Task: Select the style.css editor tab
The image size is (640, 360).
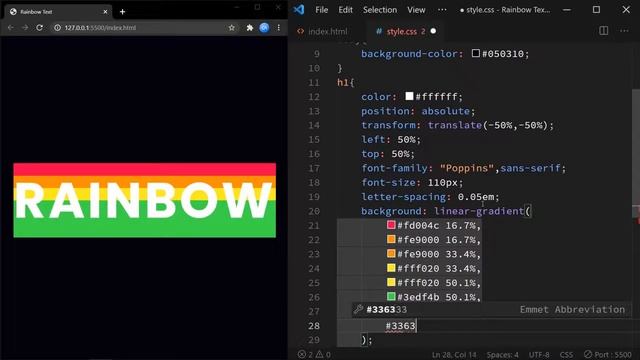Action: coord(402,31)
